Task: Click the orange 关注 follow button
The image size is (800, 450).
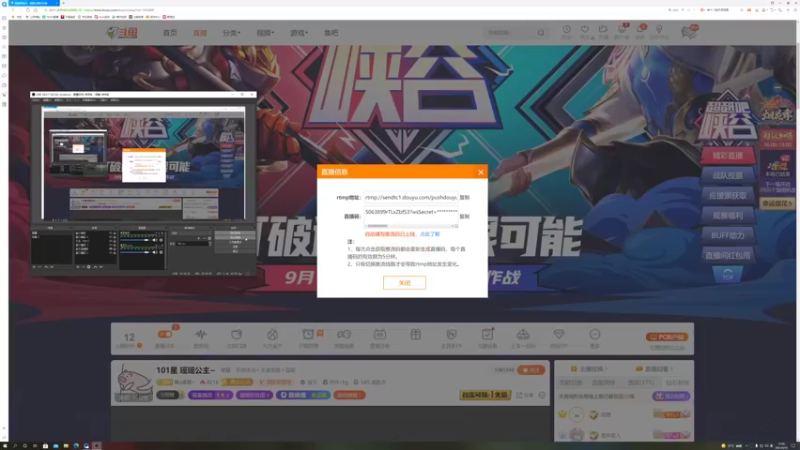Action: click(531, 370)
